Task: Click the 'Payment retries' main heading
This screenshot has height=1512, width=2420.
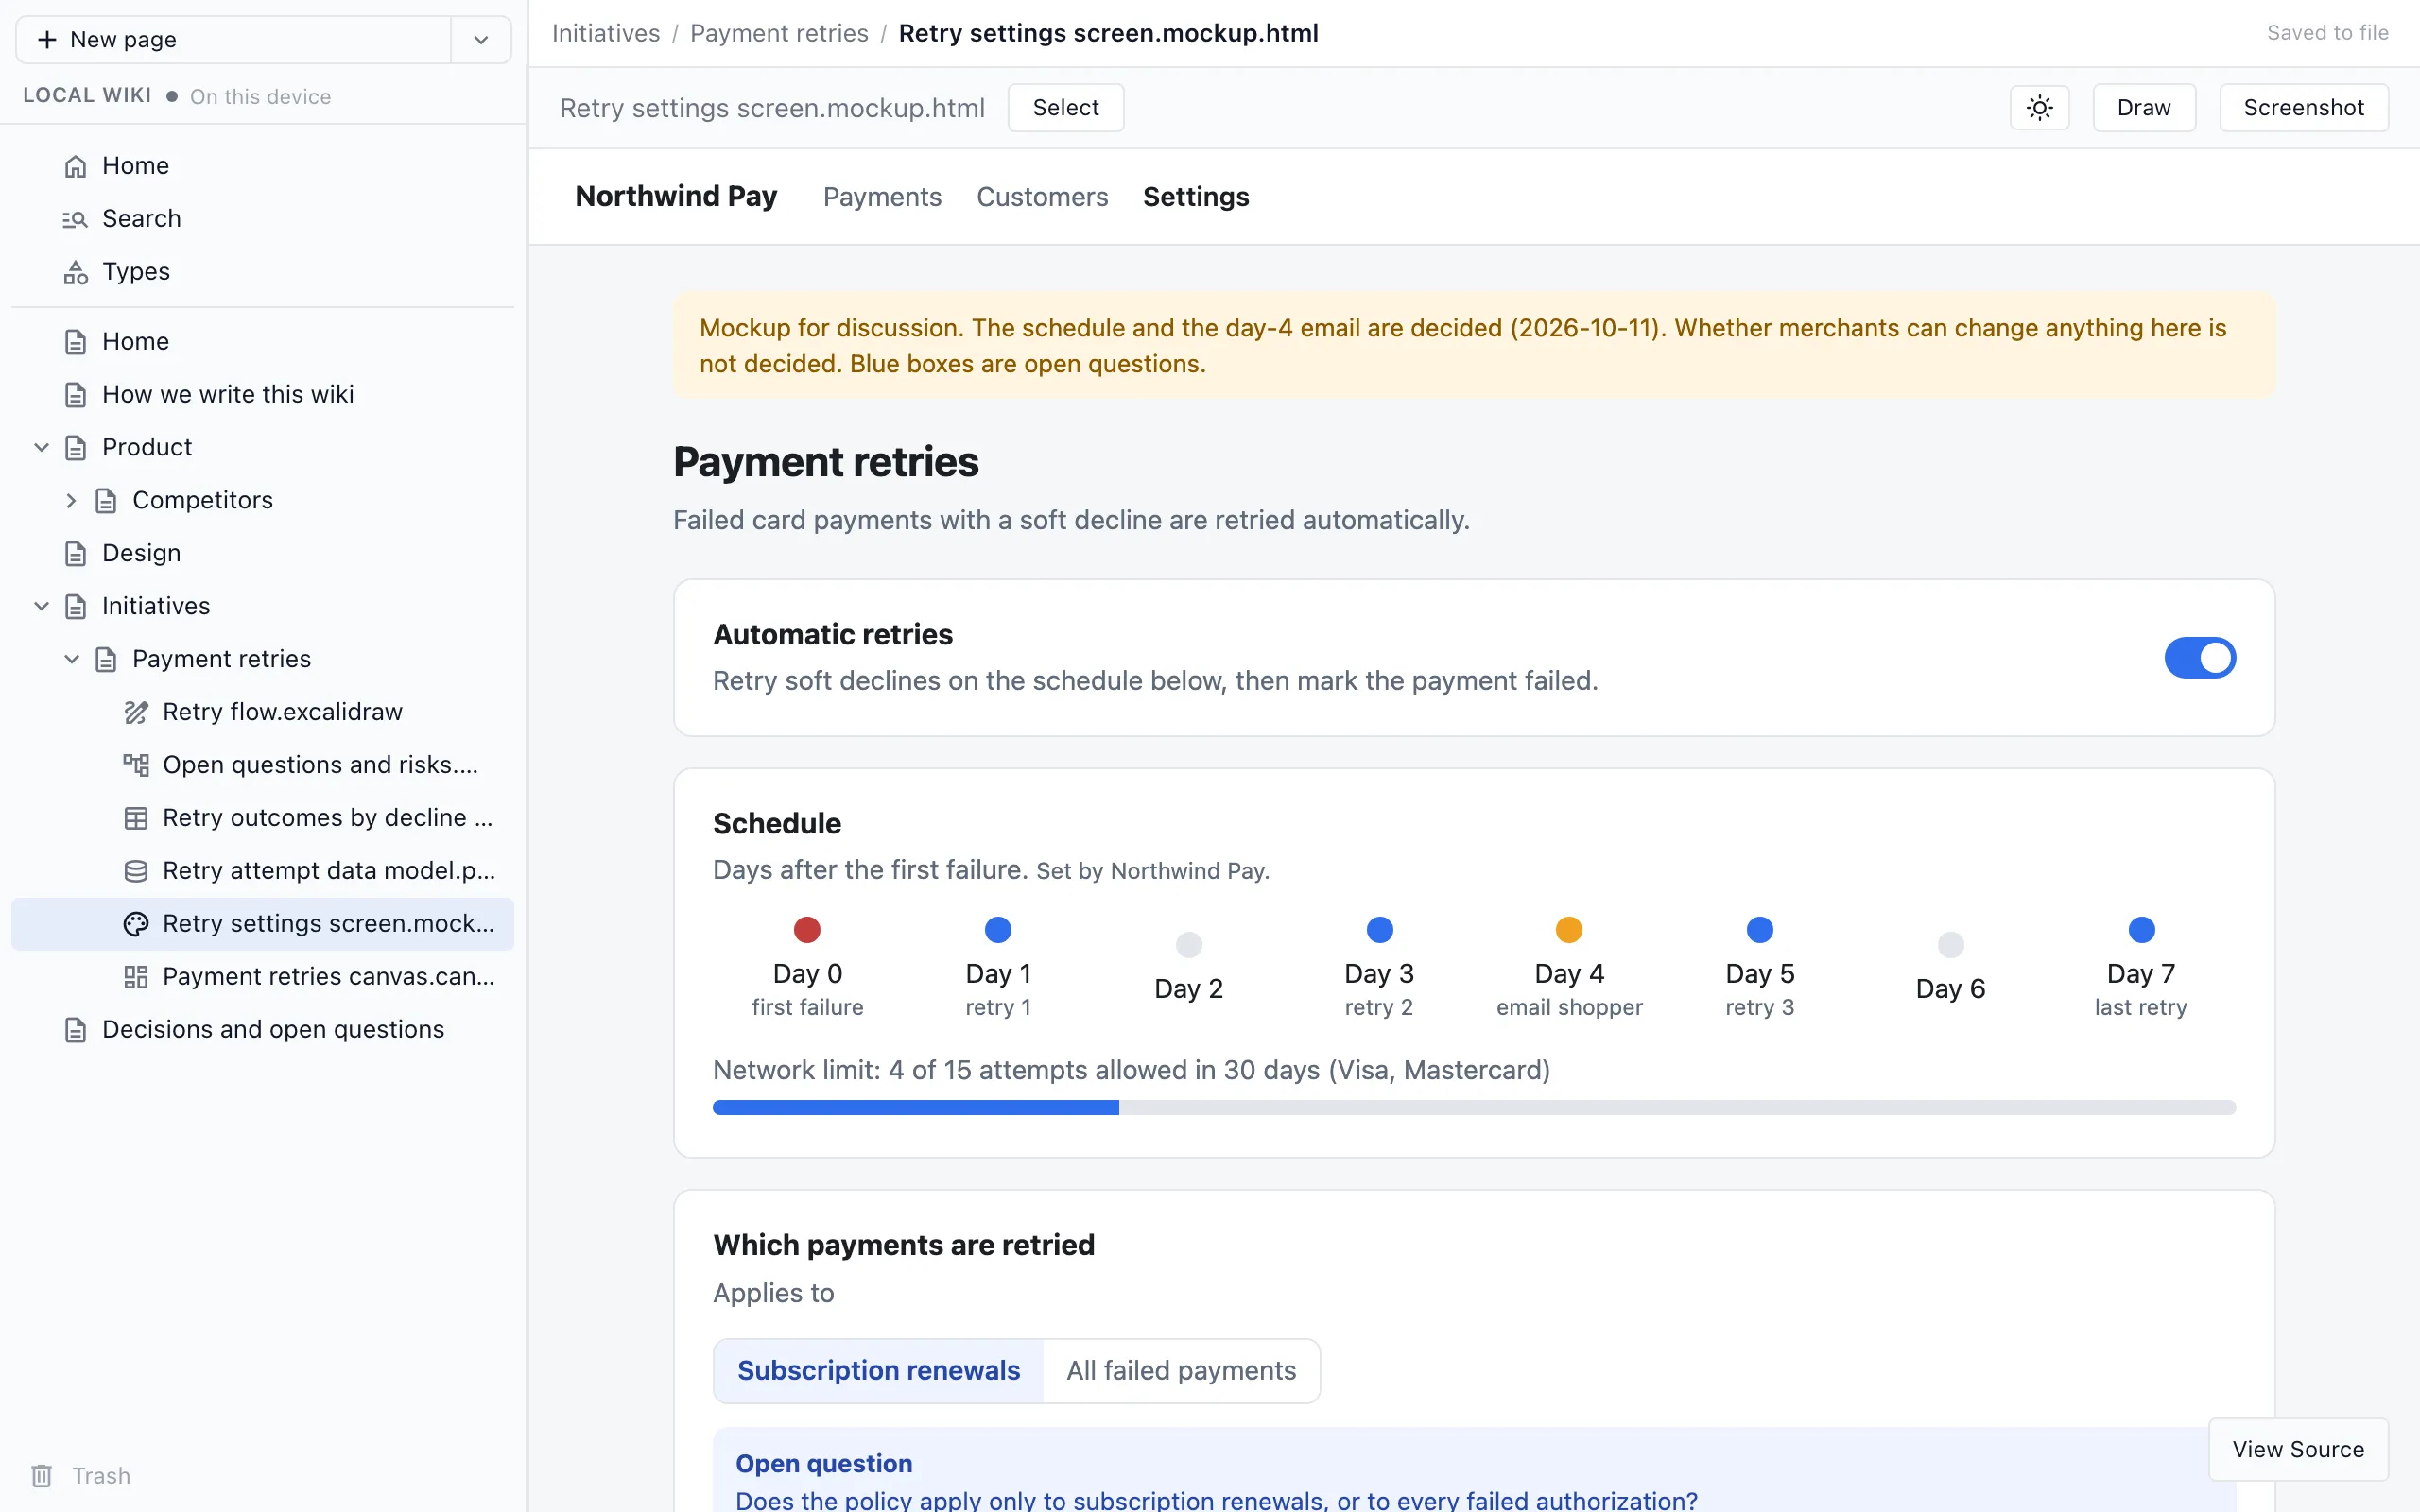Action: [x=825, y=463]
